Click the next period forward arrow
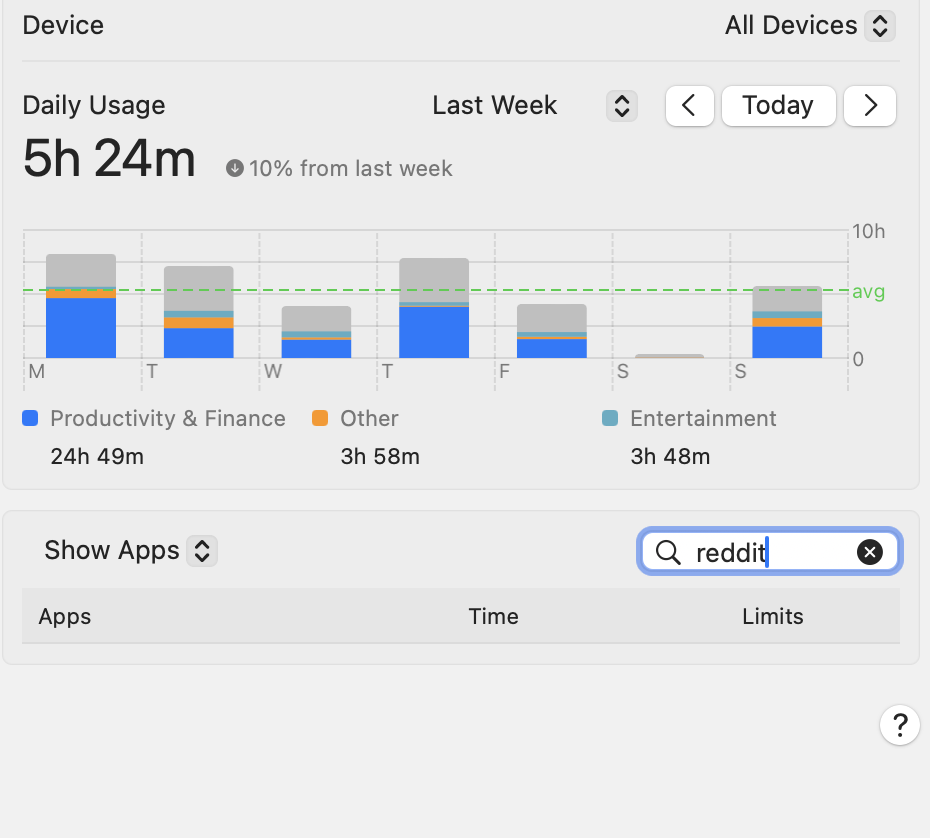 pyautogui.click(x=870, y=105)
